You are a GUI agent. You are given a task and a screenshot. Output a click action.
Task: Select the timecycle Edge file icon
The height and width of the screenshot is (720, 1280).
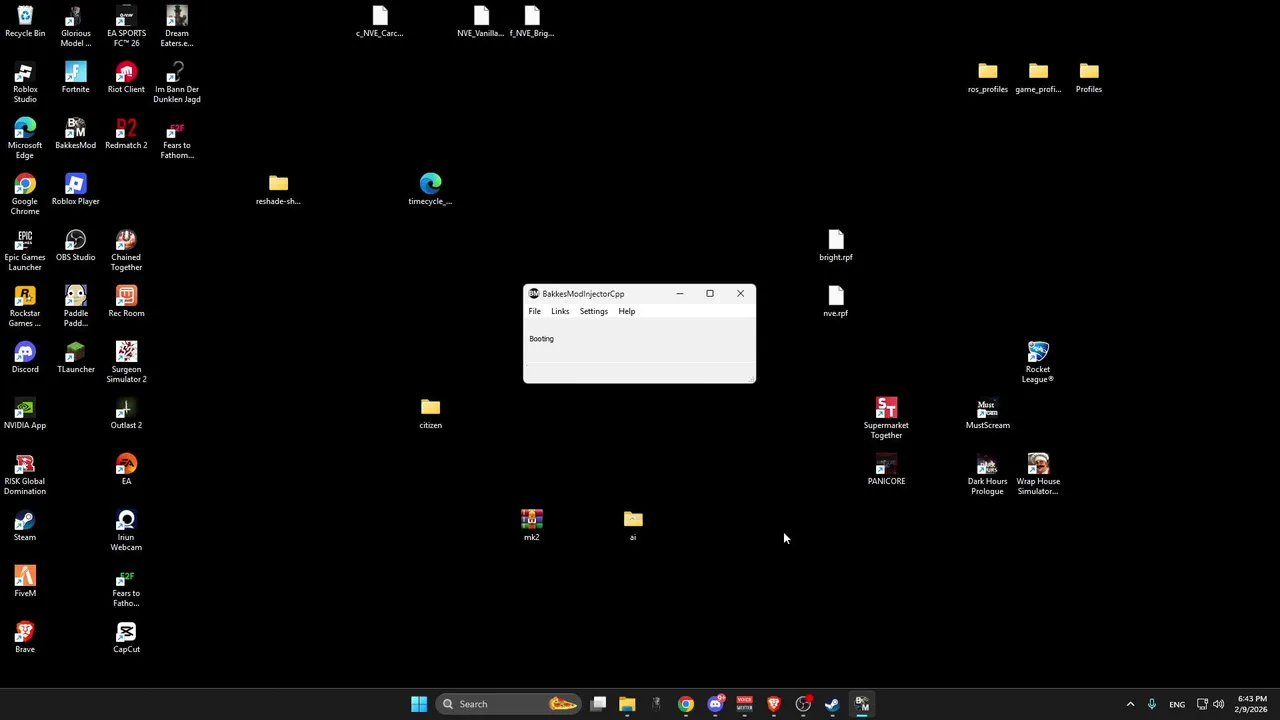(x=430, y=190)
